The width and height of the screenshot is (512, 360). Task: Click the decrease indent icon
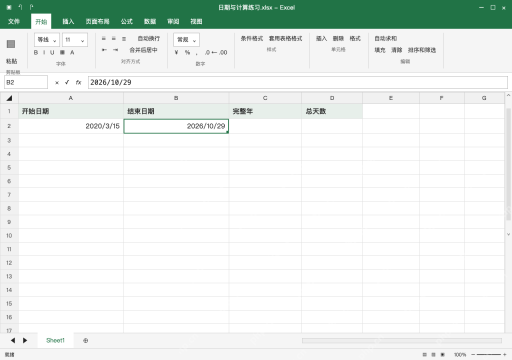[x=104, y=50]
